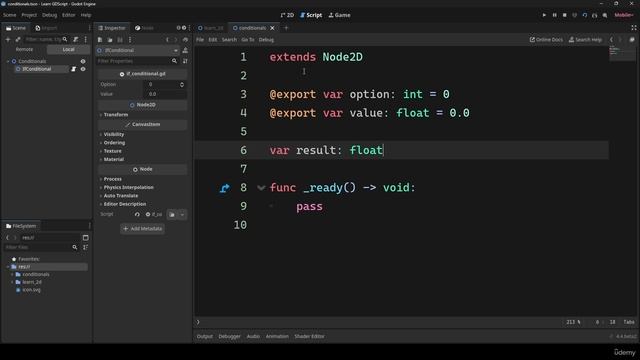
Task: Open Online Docs link
Action: point(546,40)
